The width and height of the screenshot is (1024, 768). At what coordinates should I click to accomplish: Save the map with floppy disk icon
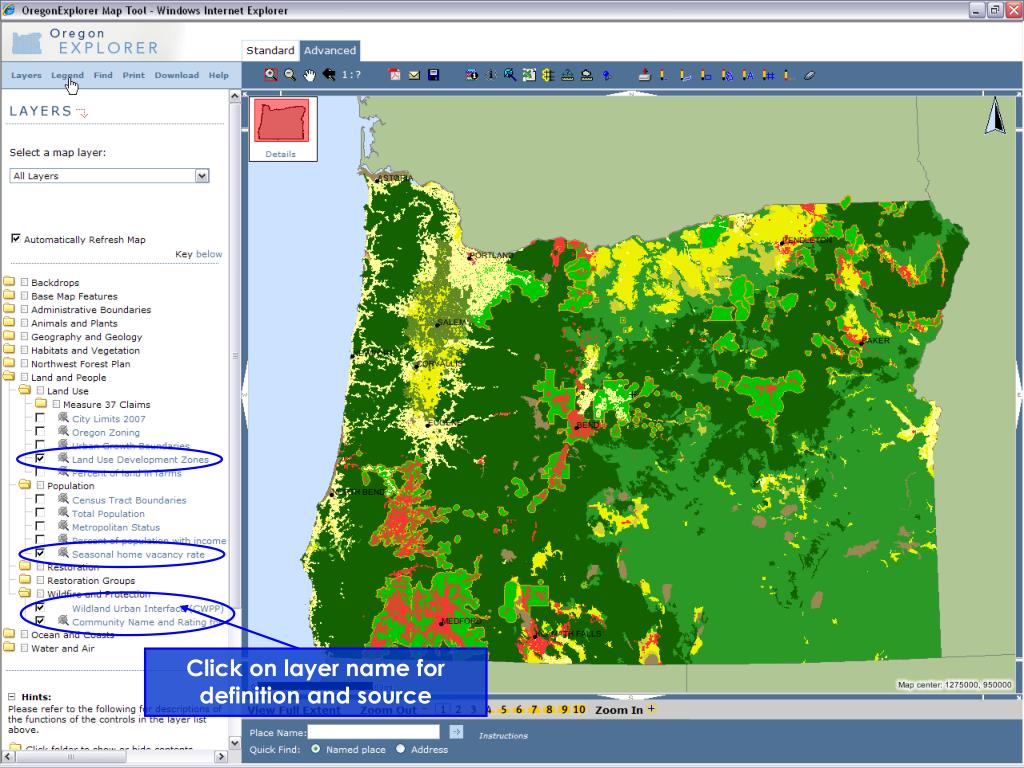[x=433, y=74]
